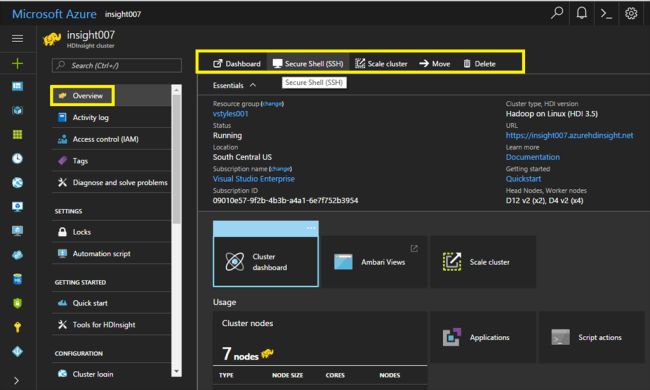Click external link icon on Ambari Views
Image resolution: width=650 pixels, height=390 pixels.
[414, 248]
